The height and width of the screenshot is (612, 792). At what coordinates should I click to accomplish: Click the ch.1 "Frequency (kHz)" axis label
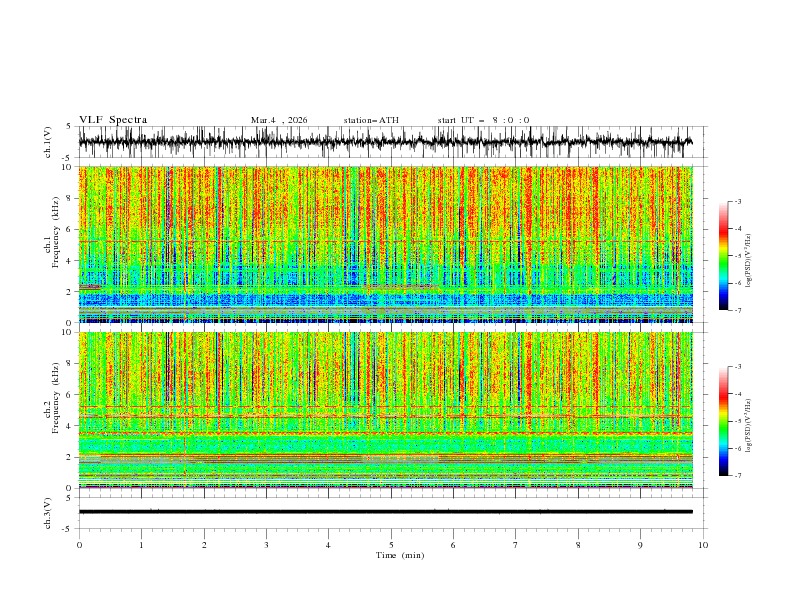pos(56,232)
